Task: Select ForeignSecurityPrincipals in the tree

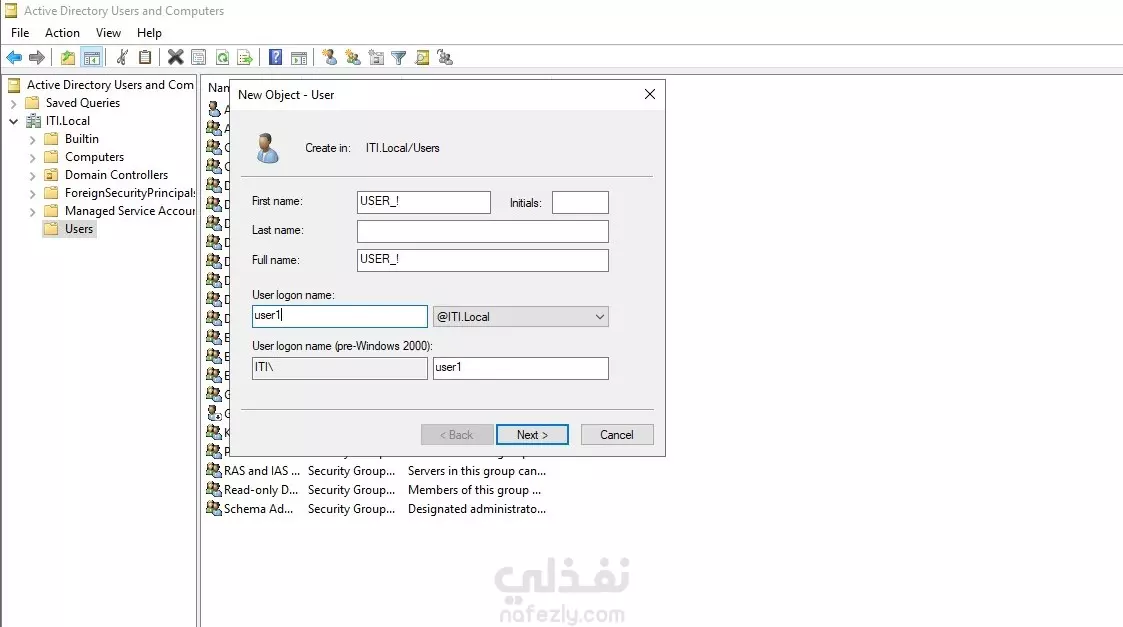Action: click(x=130, y=193)
